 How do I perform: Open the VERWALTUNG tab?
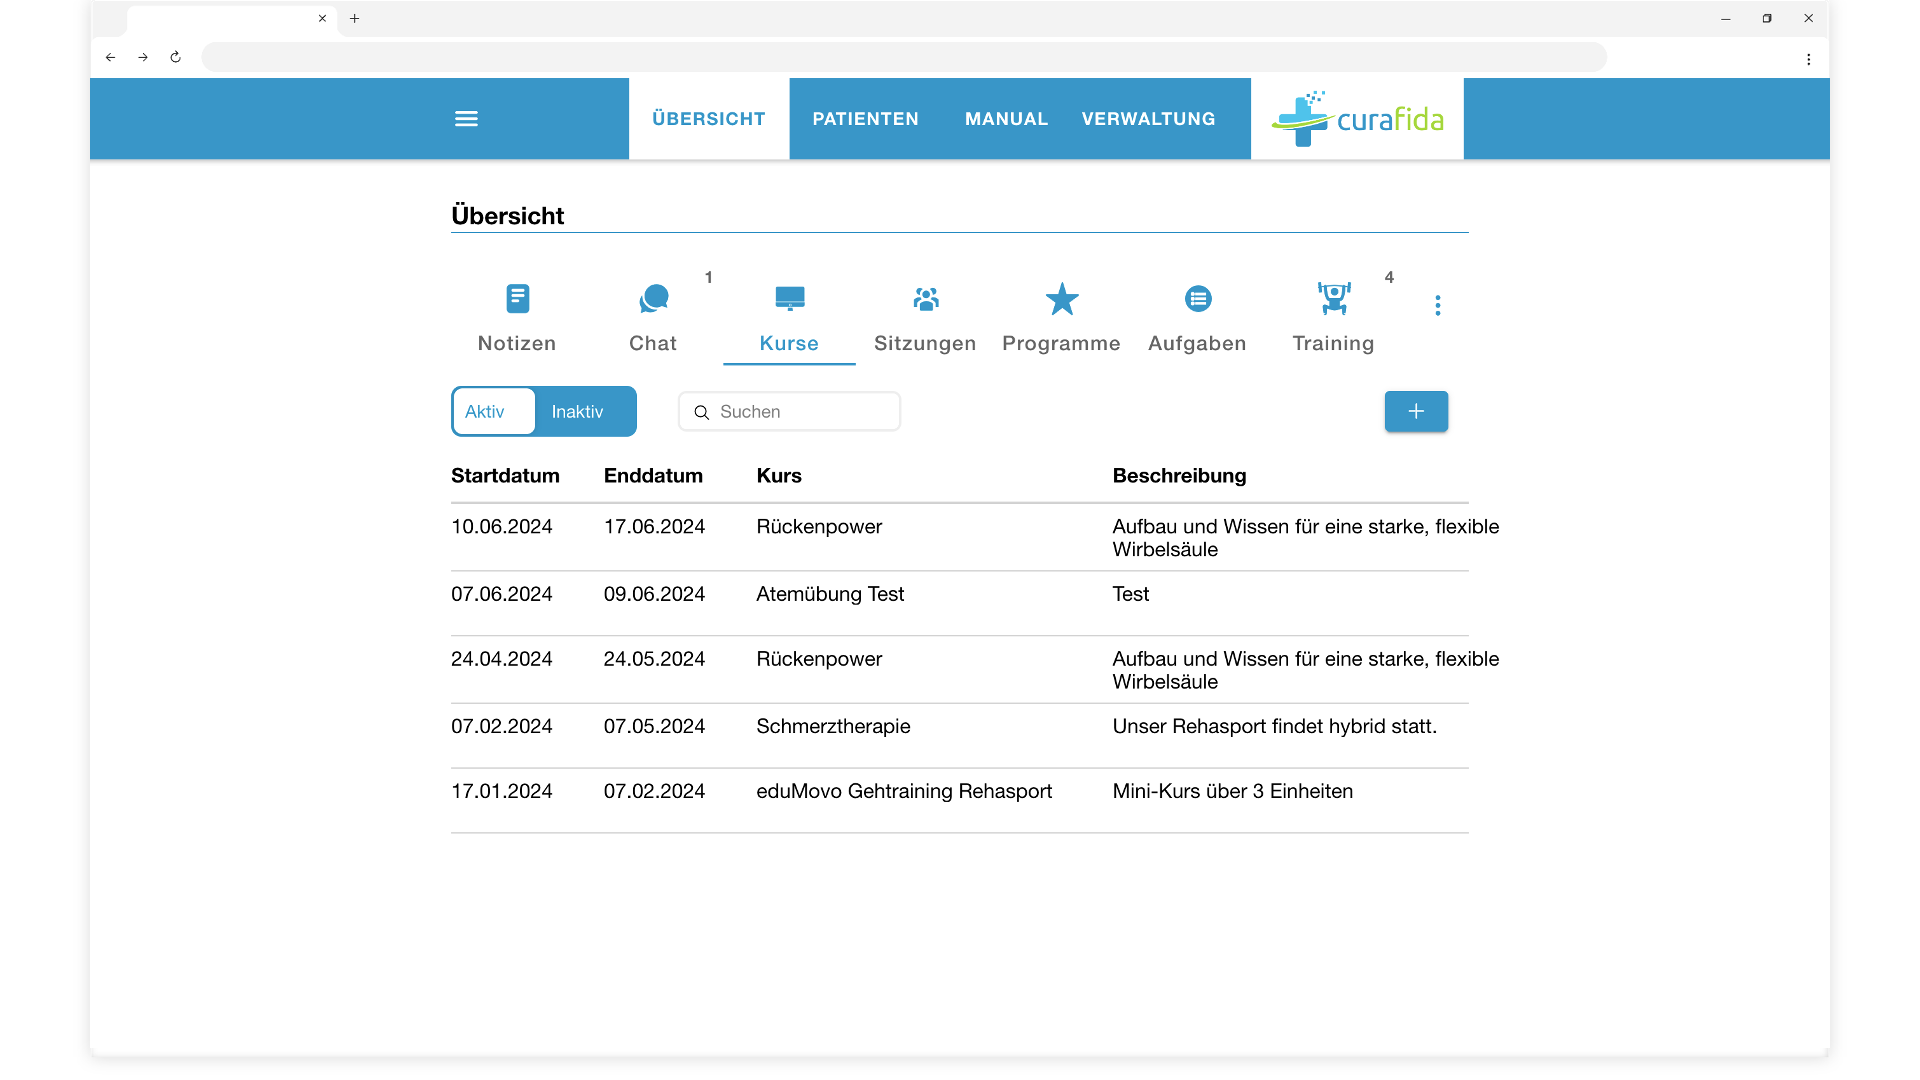(1148, 119)
